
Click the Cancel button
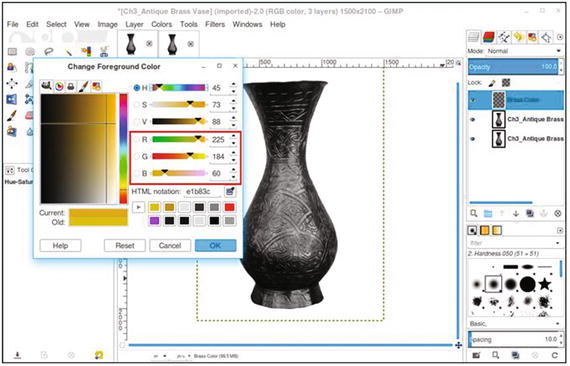click(x=170, y=246)
